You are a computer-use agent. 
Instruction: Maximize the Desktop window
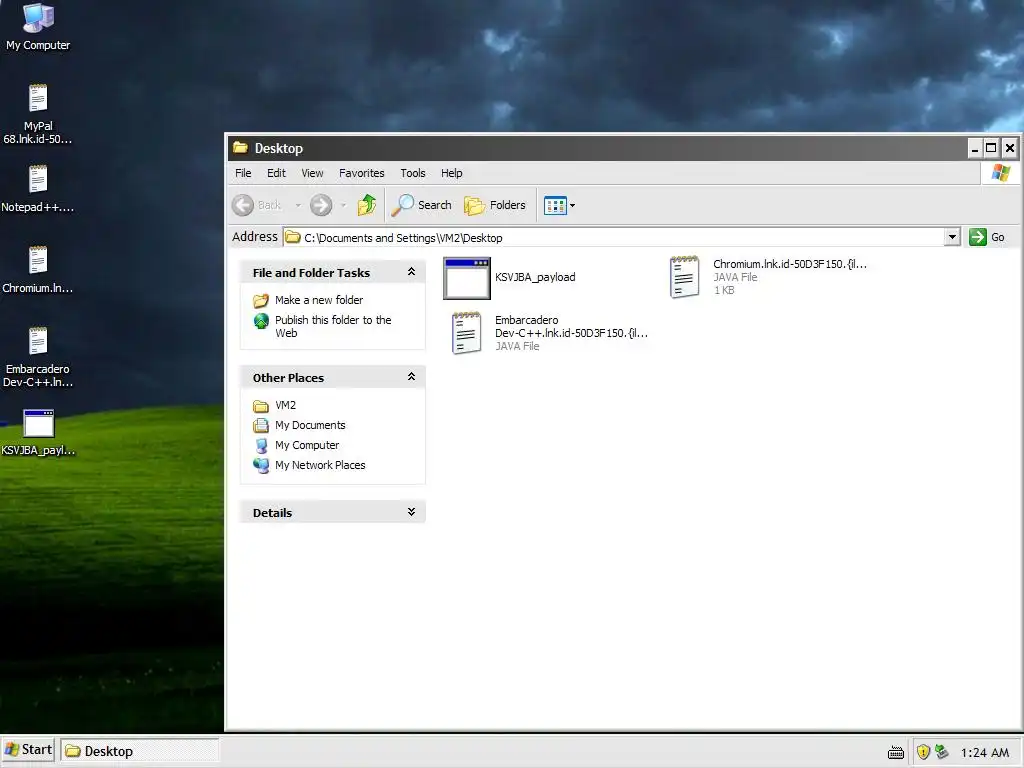pyautogui.click(x=991, y=148)
